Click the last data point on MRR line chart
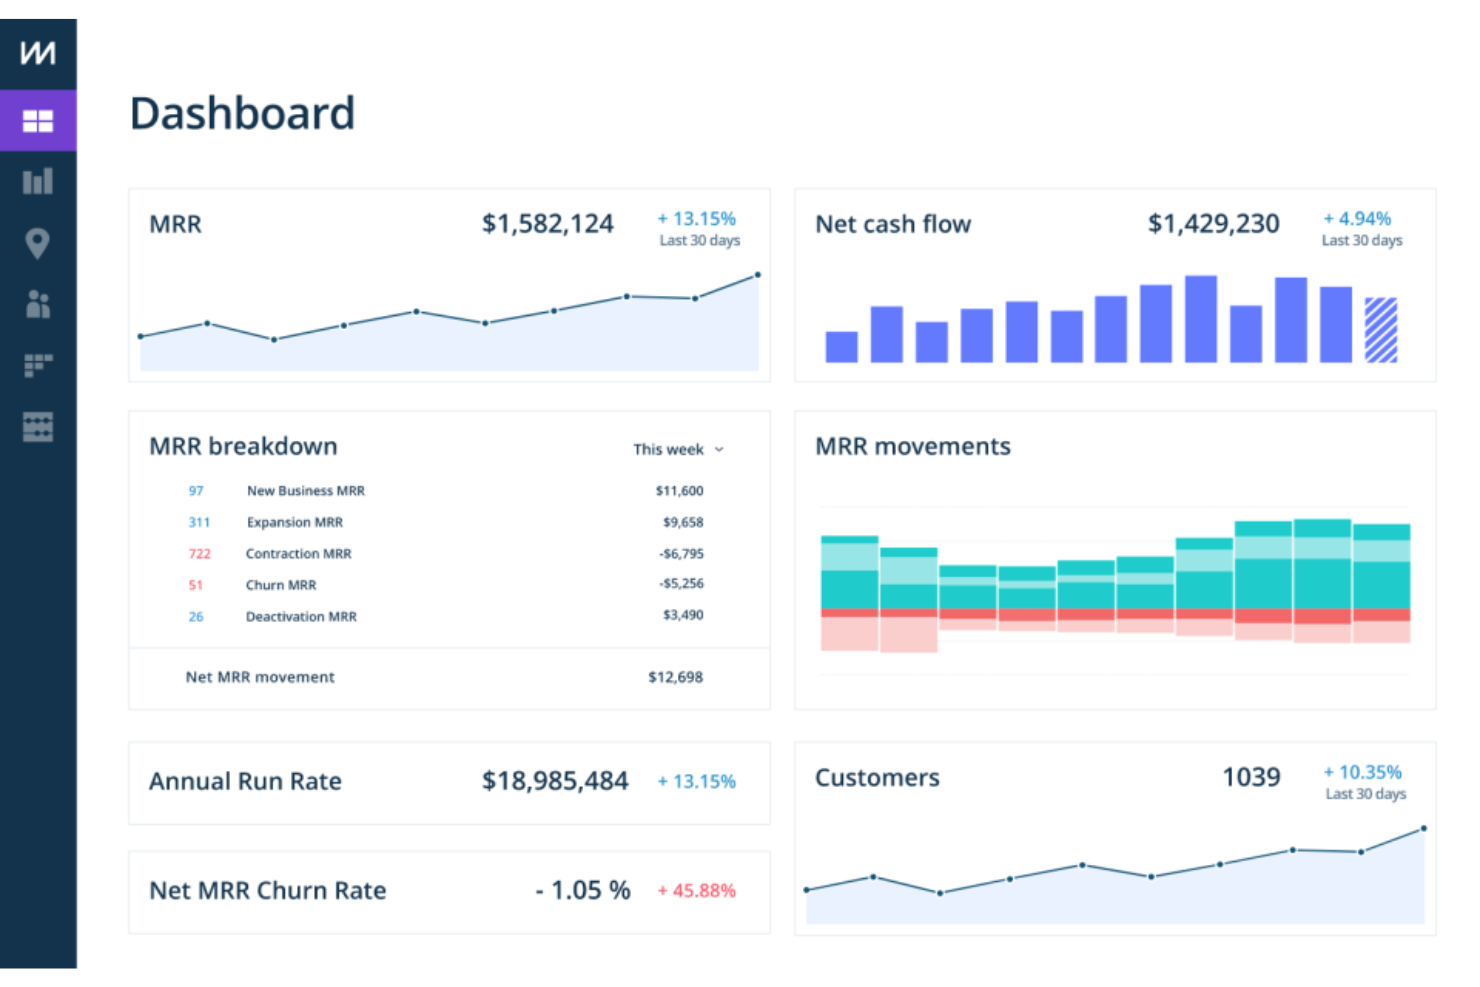This screenshot has height=987, width=1480. (757, 274)
